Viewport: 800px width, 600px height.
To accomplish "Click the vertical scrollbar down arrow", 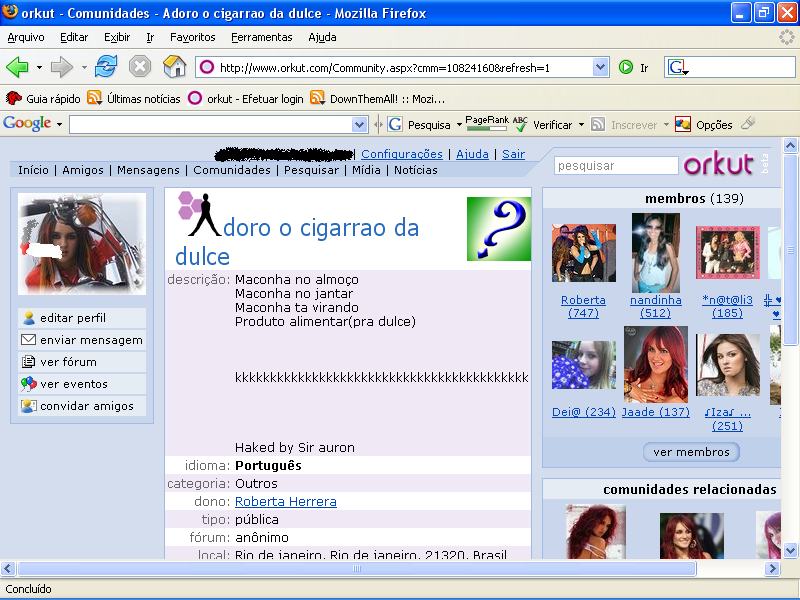I will pyautogui.click(x=790, y=551).
